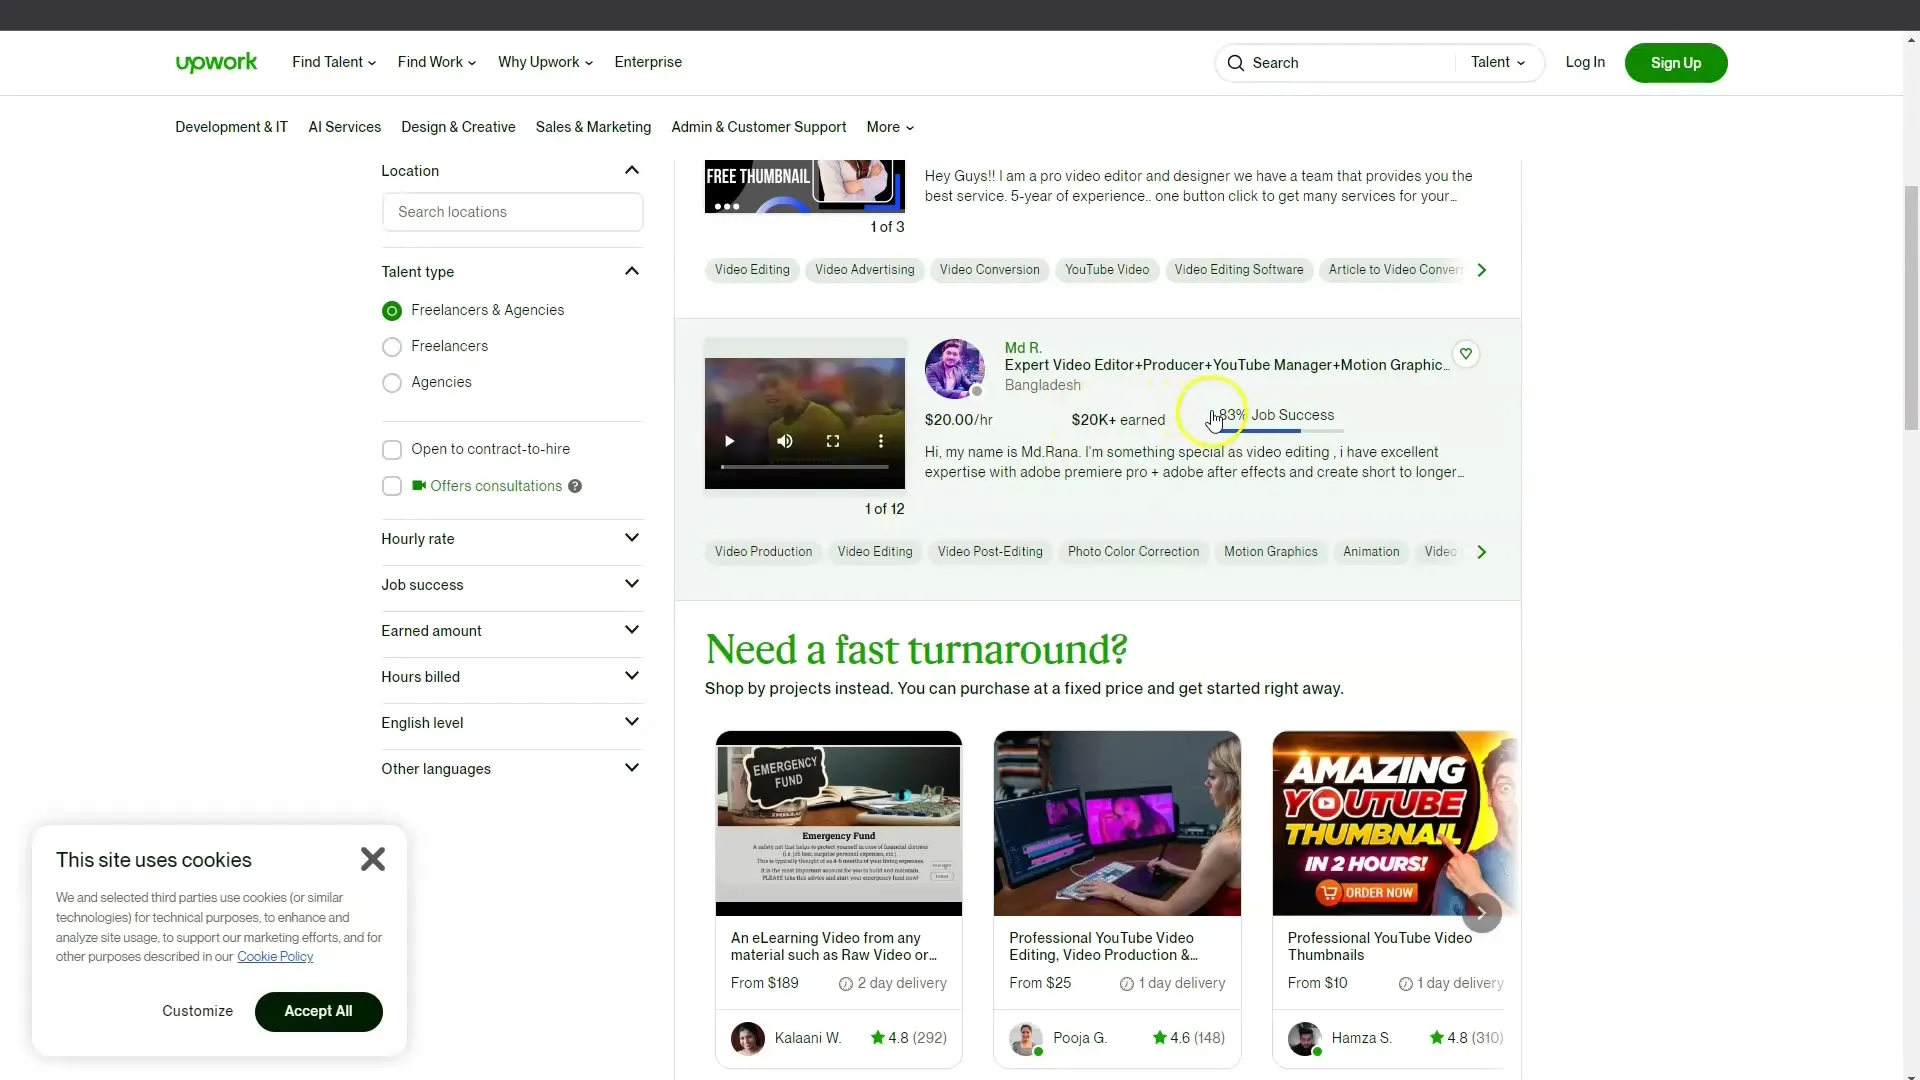Click the Upwork logo to go home
This screenshot has height=1080, width=1920.
click(x=215, y=63)
